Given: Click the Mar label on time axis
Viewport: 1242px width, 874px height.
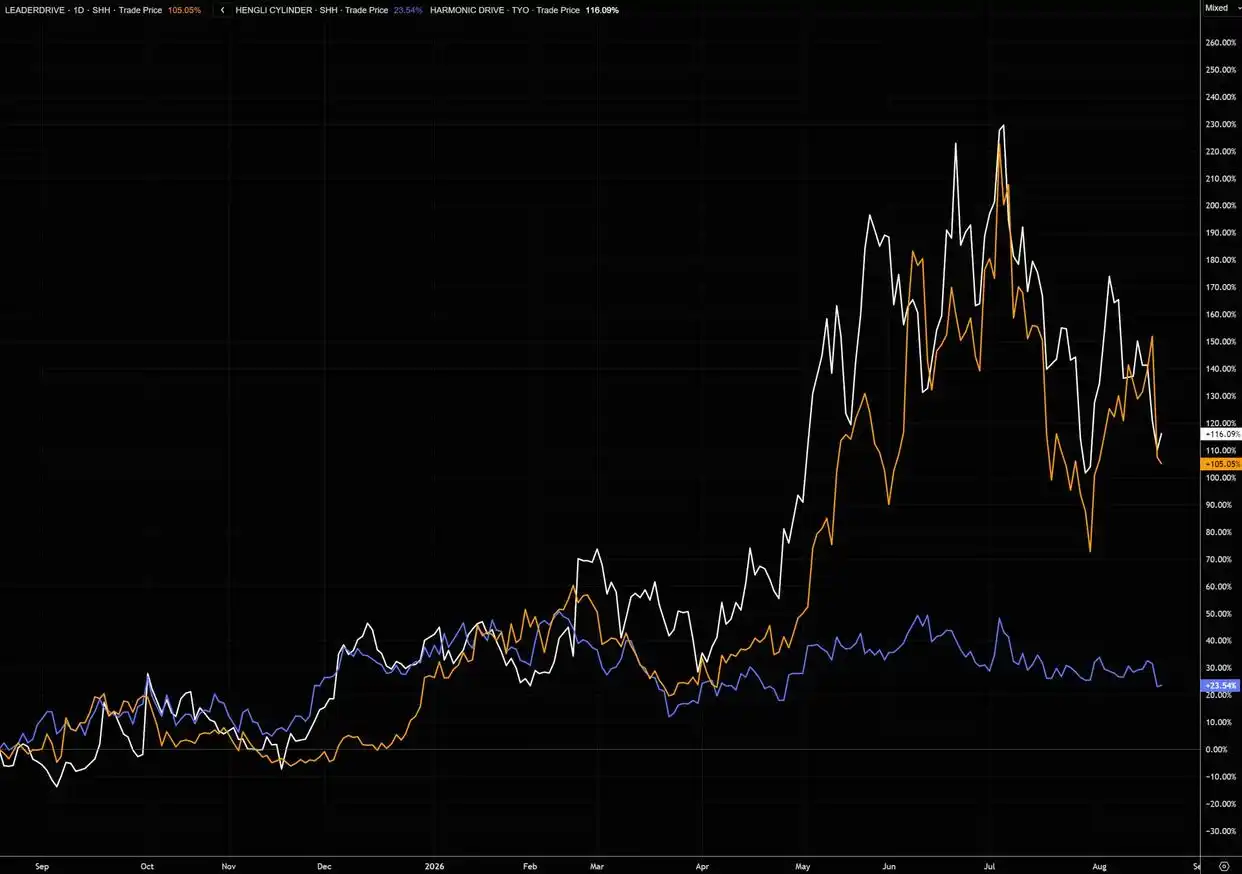Looking at the screenshot, I should pyautogui.click(x=597, y=866).
